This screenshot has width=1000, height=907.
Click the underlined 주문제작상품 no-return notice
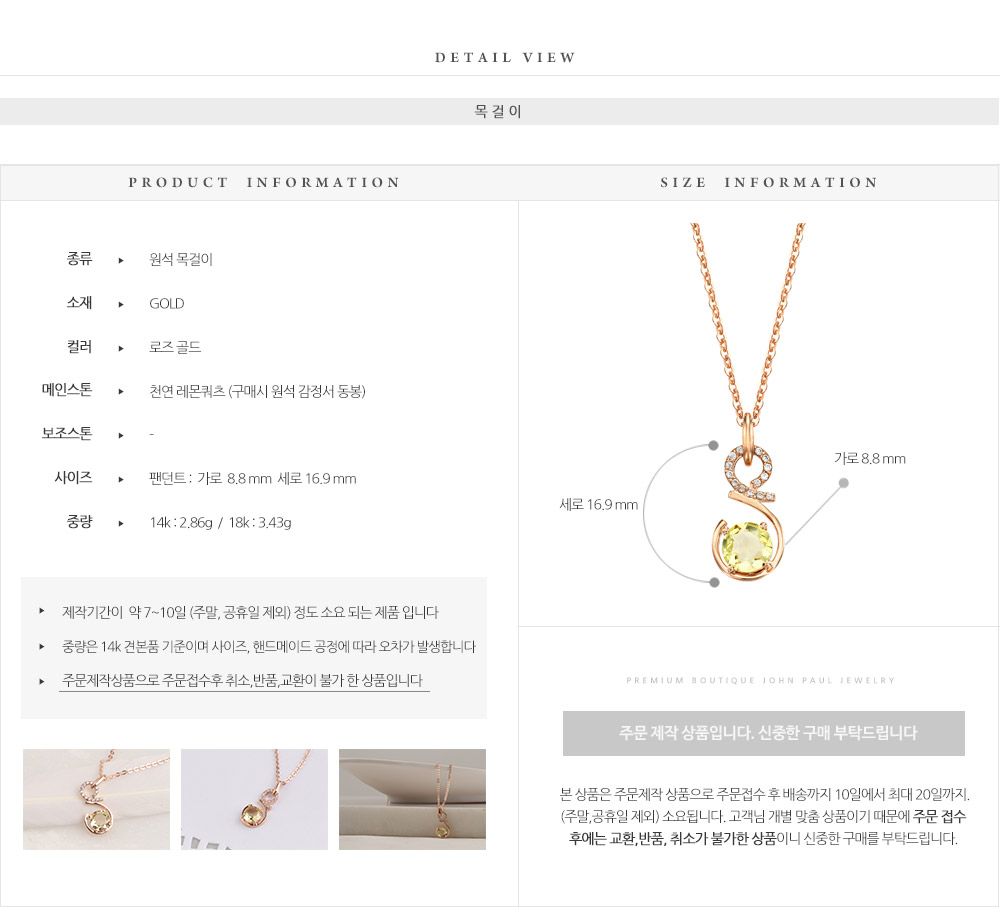[x=243, y=681]
